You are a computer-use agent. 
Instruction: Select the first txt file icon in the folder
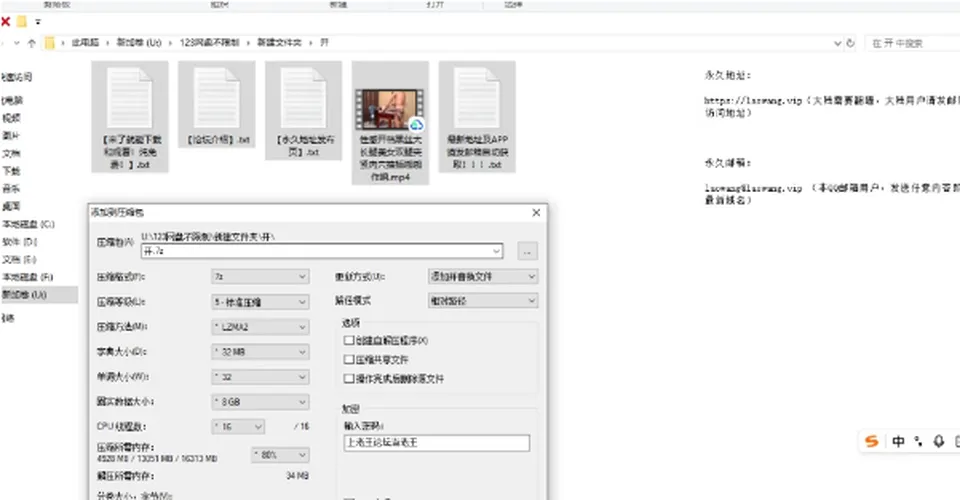pyautogui.click(x=129, y=98)
